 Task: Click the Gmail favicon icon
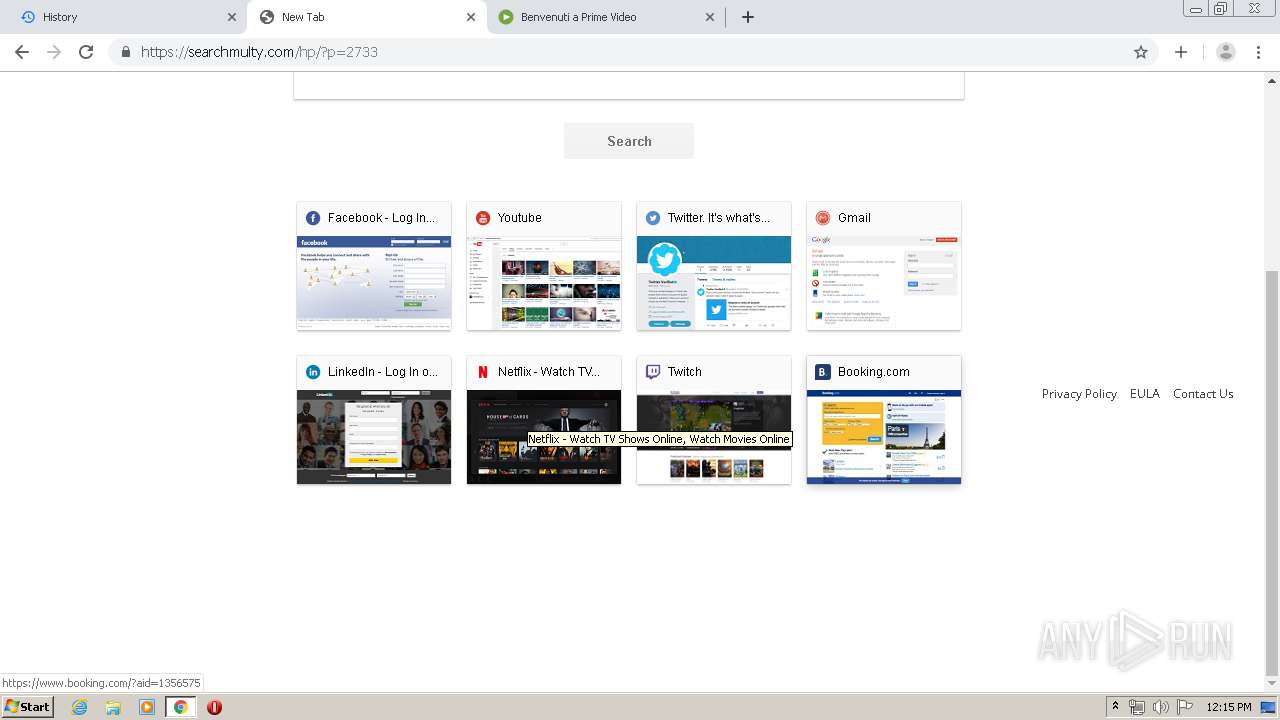click(823, 218)
